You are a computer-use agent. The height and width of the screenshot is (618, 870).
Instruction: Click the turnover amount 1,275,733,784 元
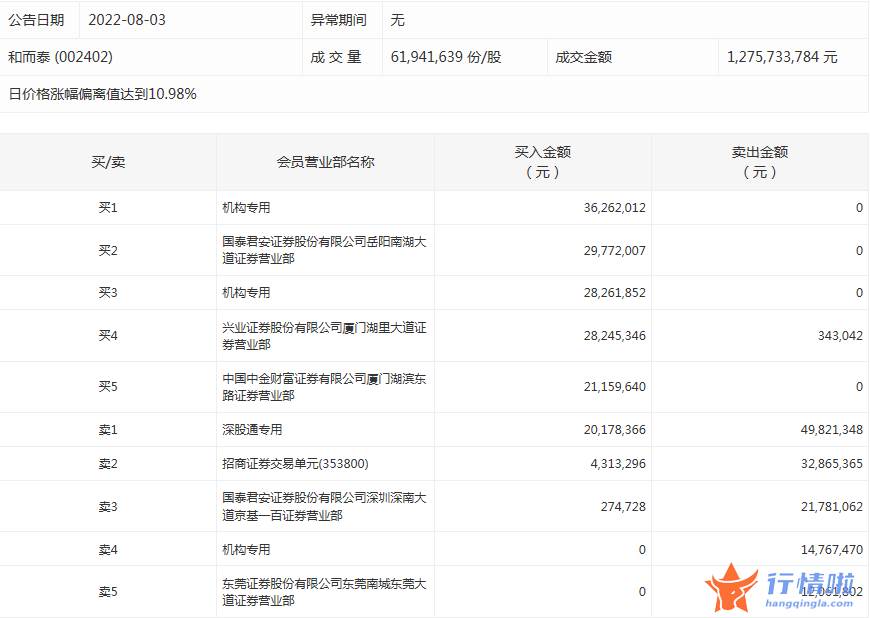(782, 57)
